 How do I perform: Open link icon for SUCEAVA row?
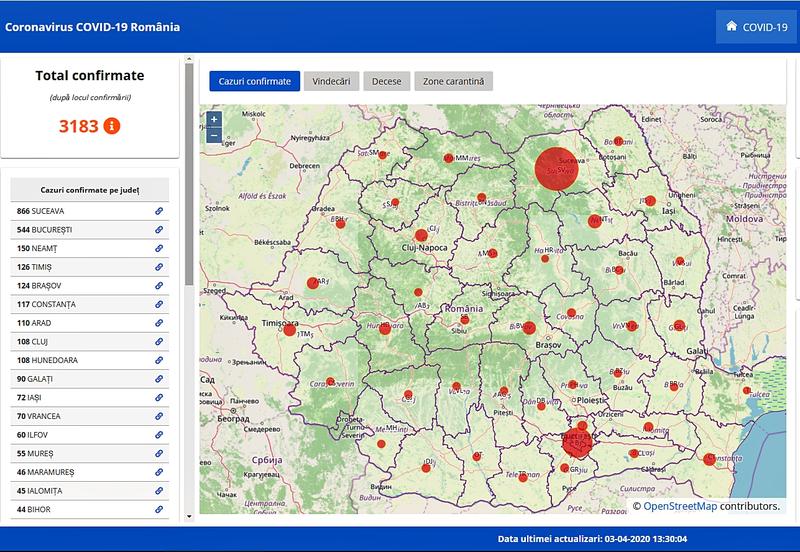[159, 212]
